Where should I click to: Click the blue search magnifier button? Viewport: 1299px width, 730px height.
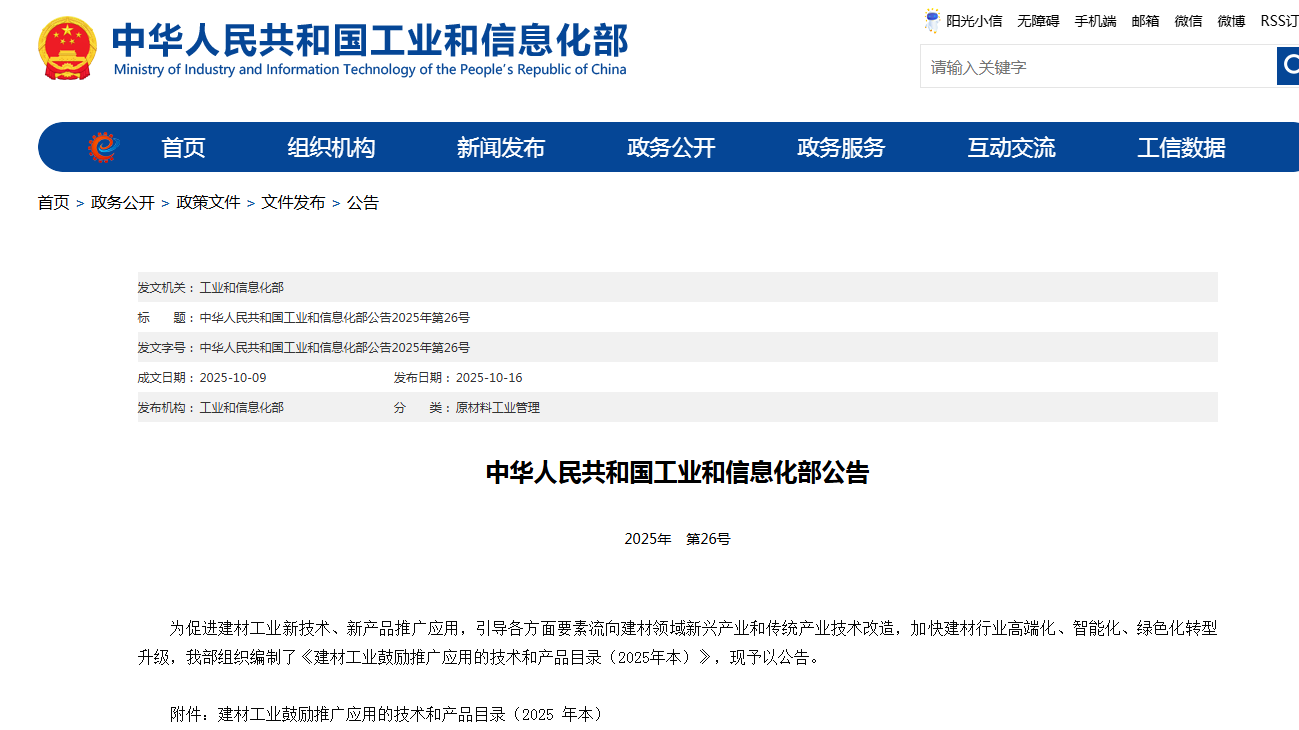[x=1287, y=66]
